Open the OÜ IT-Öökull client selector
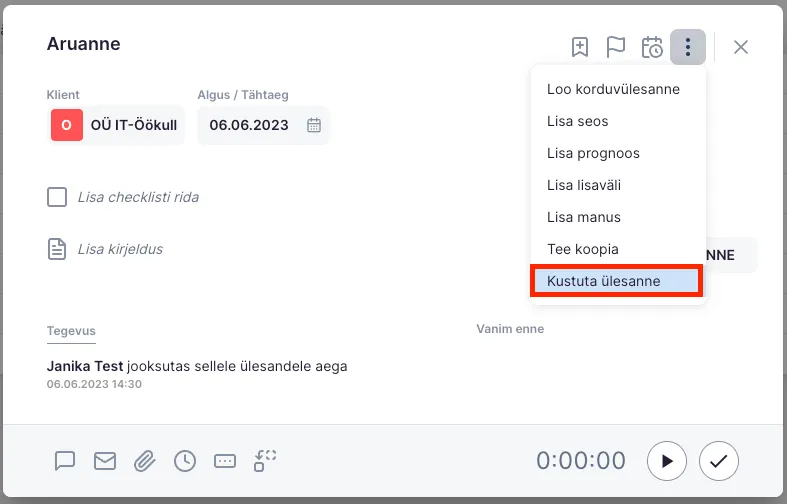This screenshot has height=504, width=787. (116, 125)
